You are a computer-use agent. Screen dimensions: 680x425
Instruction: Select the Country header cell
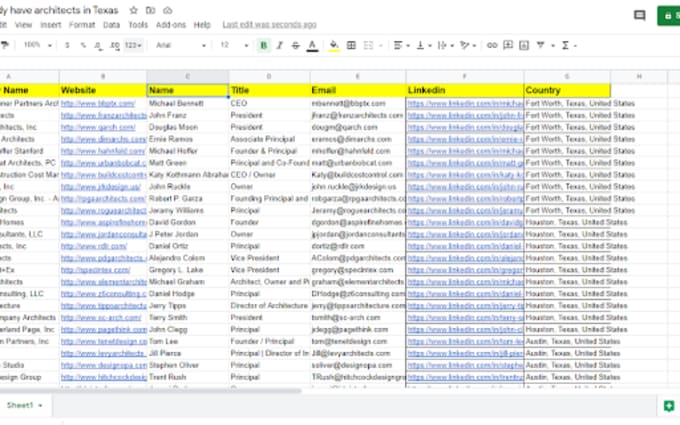point(567,90)
